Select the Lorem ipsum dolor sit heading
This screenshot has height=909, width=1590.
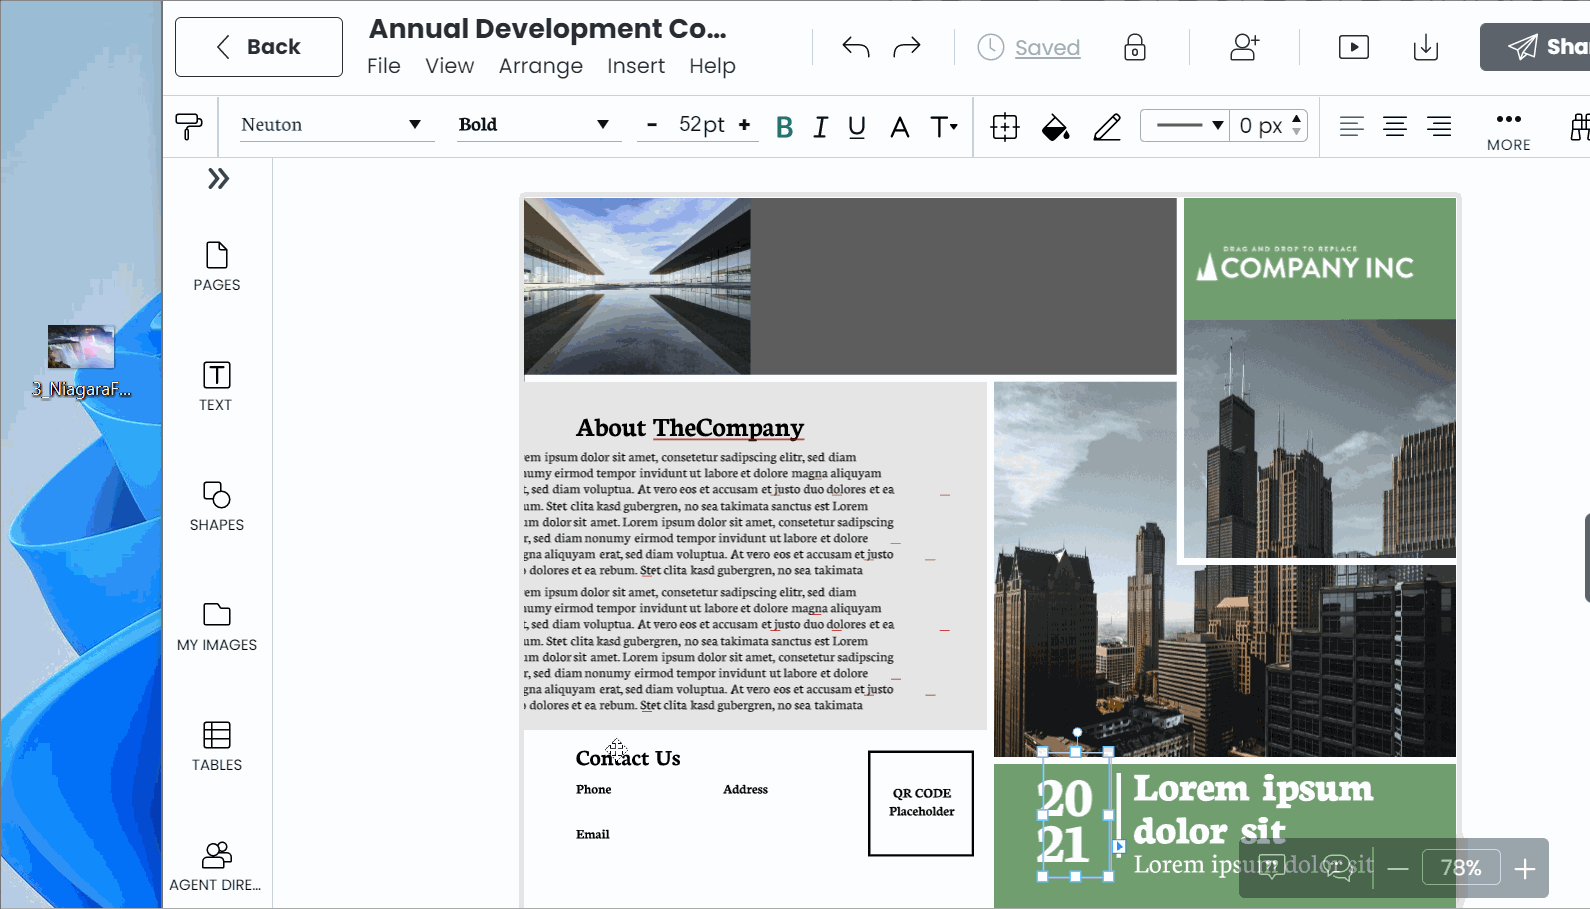[x=1253, y=810]
